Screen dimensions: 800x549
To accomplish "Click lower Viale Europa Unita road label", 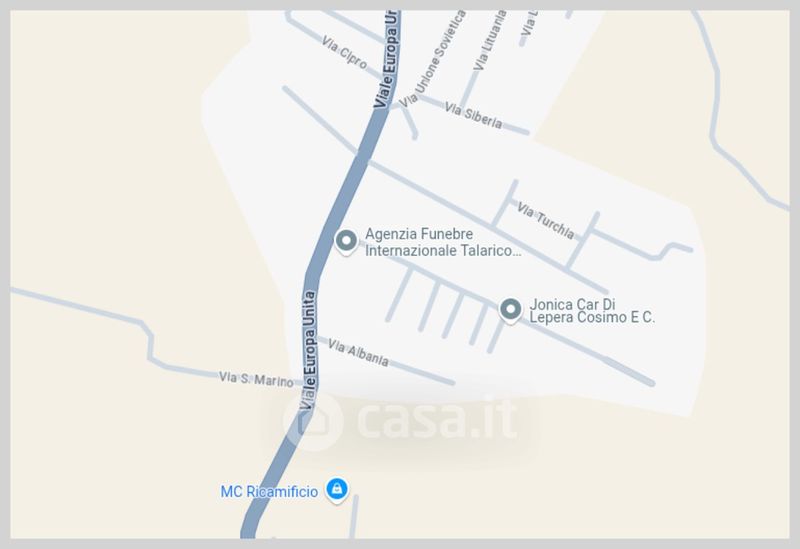I will click(308, 351).
